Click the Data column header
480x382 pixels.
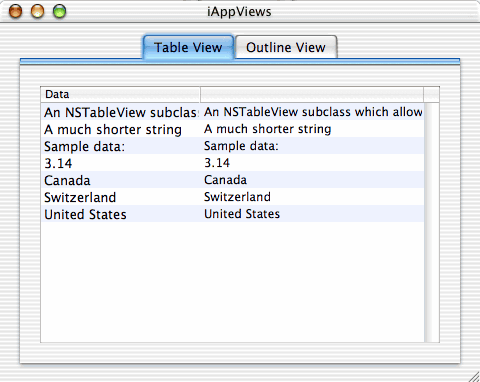(x=120, y=94)
